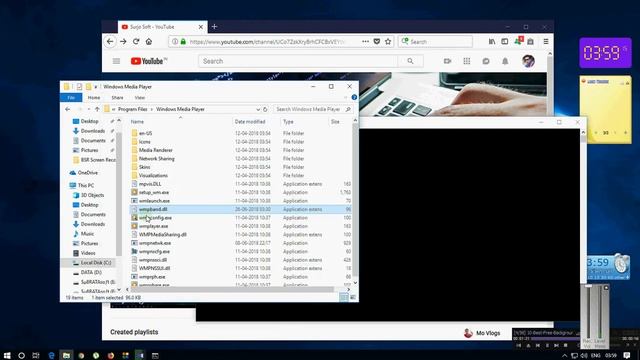Screen dimensions: 640x360
Task: Open new tab with plus button
Action: point(214,27)
